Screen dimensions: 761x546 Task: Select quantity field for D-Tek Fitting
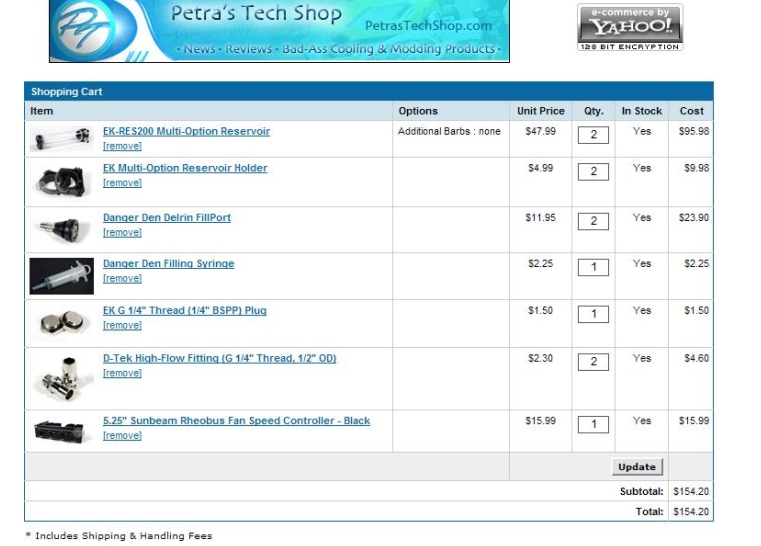pos(593,362)
